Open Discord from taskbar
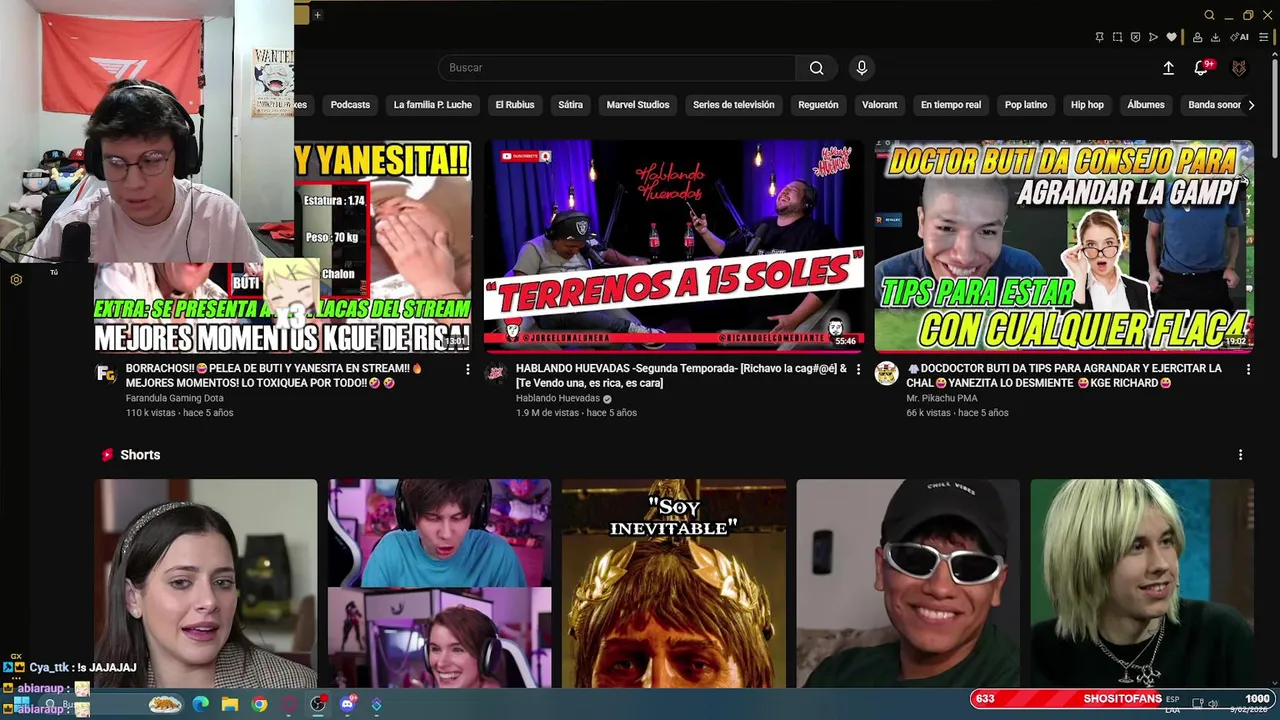The image size is (1280, 720). coord(347,704)
